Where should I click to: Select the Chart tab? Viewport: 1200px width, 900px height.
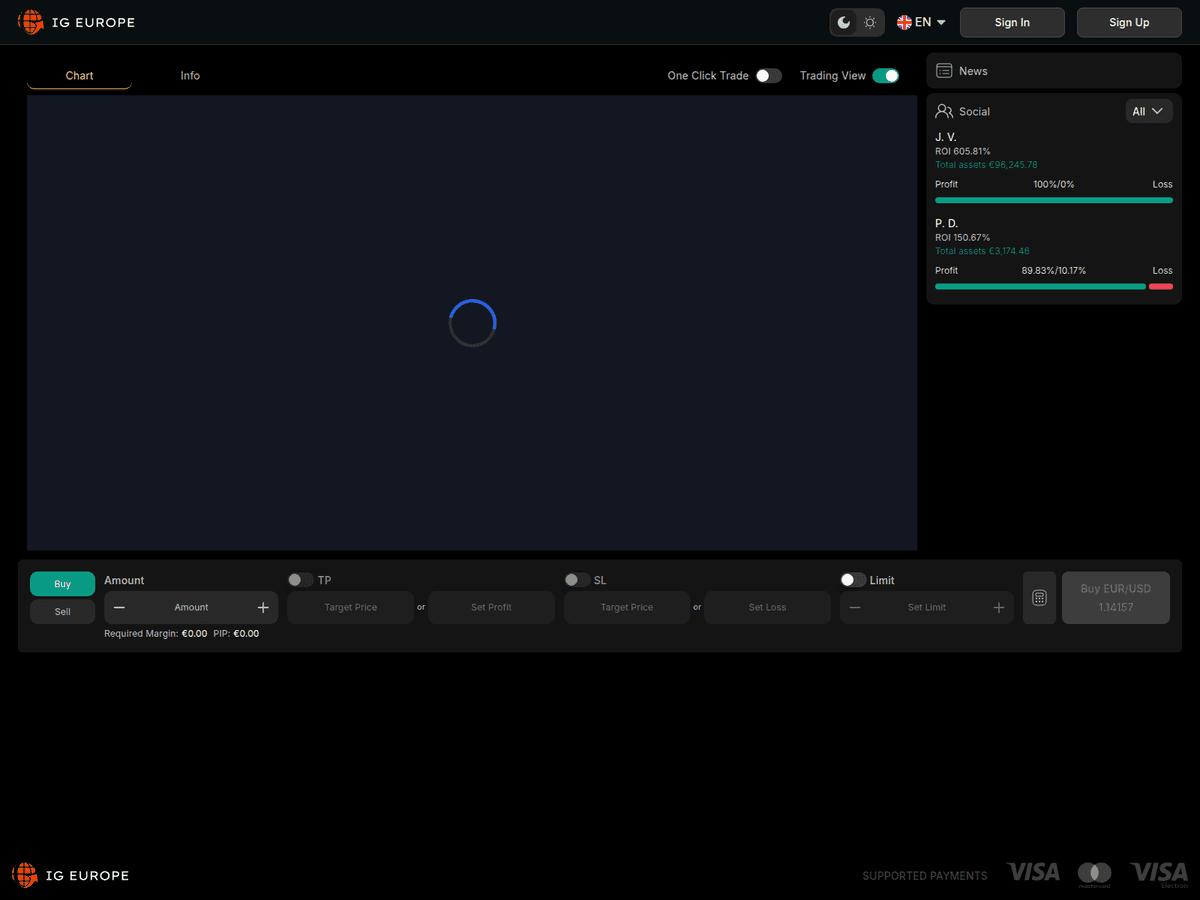pos(79,75)
